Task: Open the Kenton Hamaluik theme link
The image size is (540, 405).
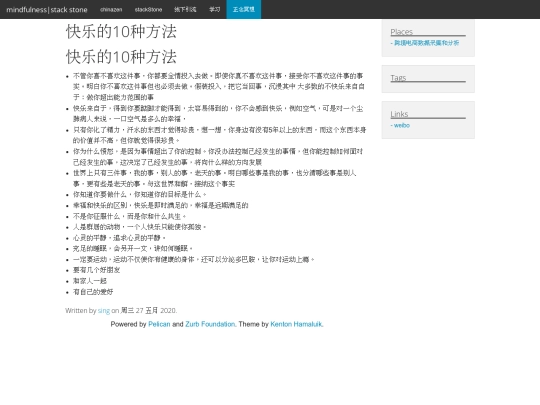Action: click(296, 324)
